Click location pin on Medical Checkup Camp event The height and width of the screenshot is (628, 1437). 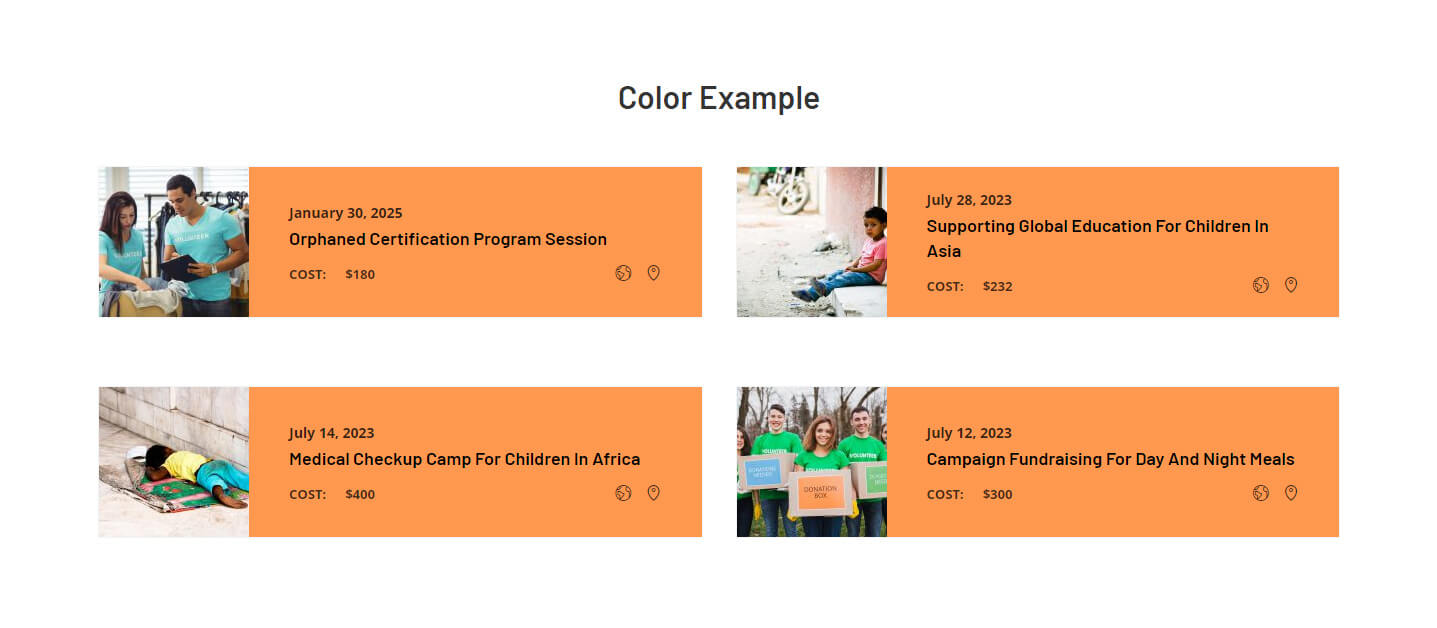tap(653, 493)
